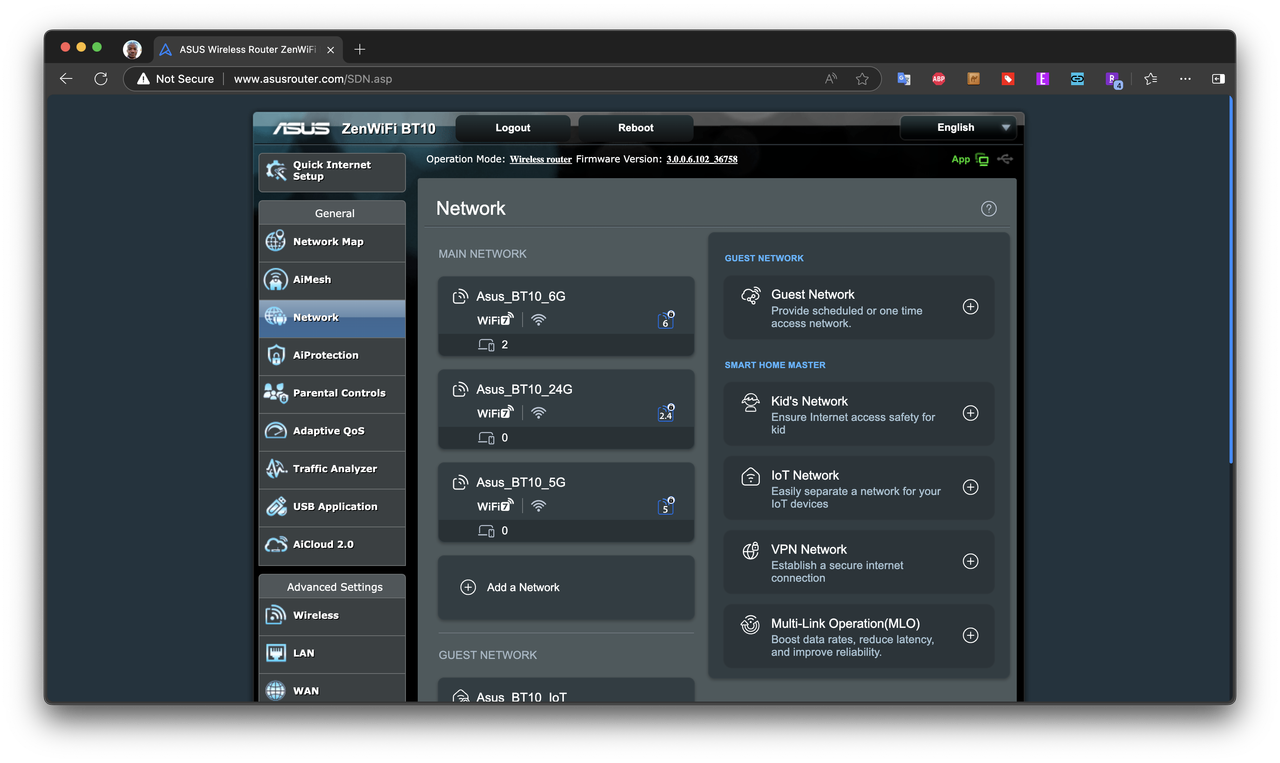The width and height of the screenshot is (1280, 763).
Task: Click the AiCloud 2.0 cloud icon
Action: coord(276,545)
